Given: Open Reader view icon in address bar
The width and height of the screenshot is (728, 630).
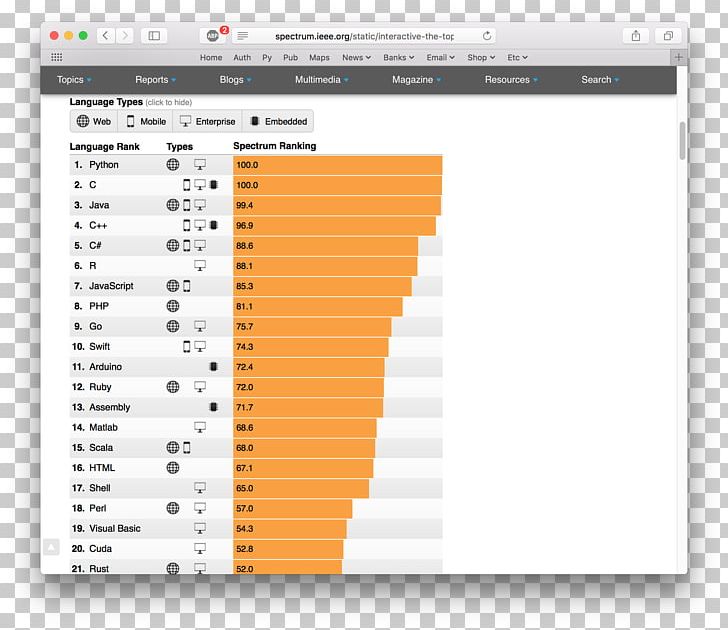Looking at the screenshot, I should 242,36.
